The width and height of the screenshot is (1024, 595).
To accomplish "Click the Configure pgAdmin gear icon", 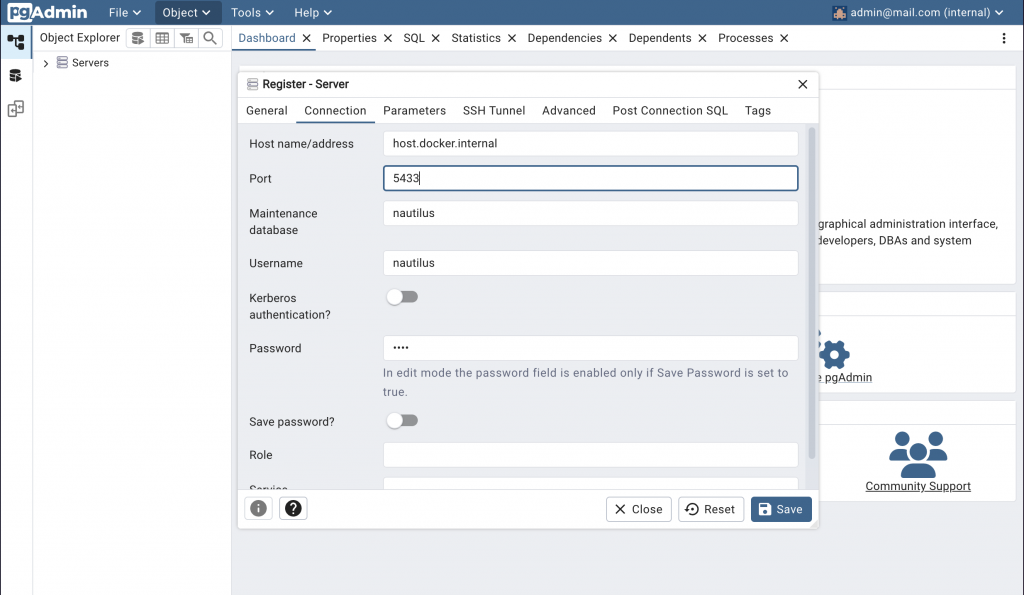I will tap(834, 355).
